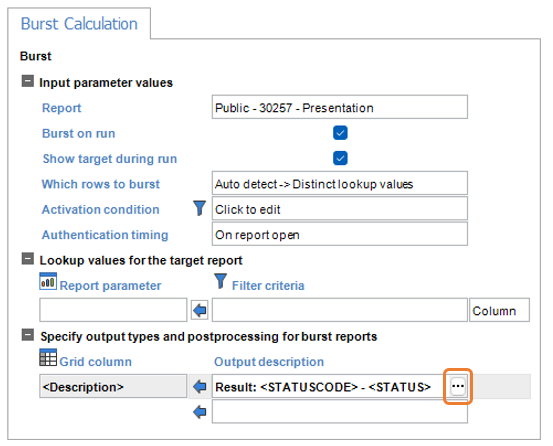Click the Filter criteria funnel icon

tap(220, 281)
